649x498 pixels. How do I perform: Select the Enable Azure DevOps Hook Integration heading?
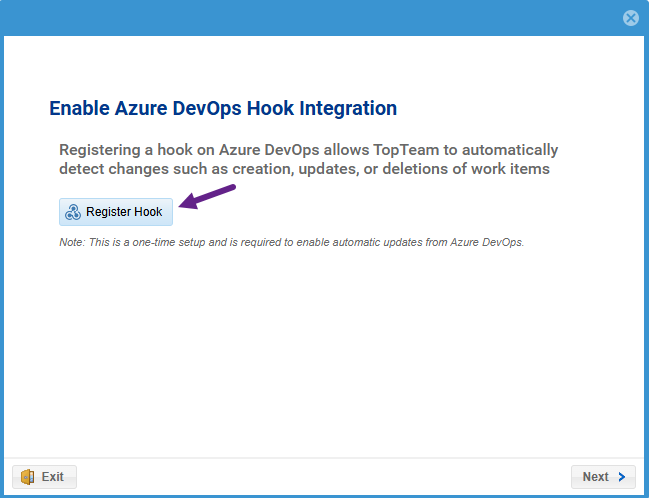coord(223,108)
